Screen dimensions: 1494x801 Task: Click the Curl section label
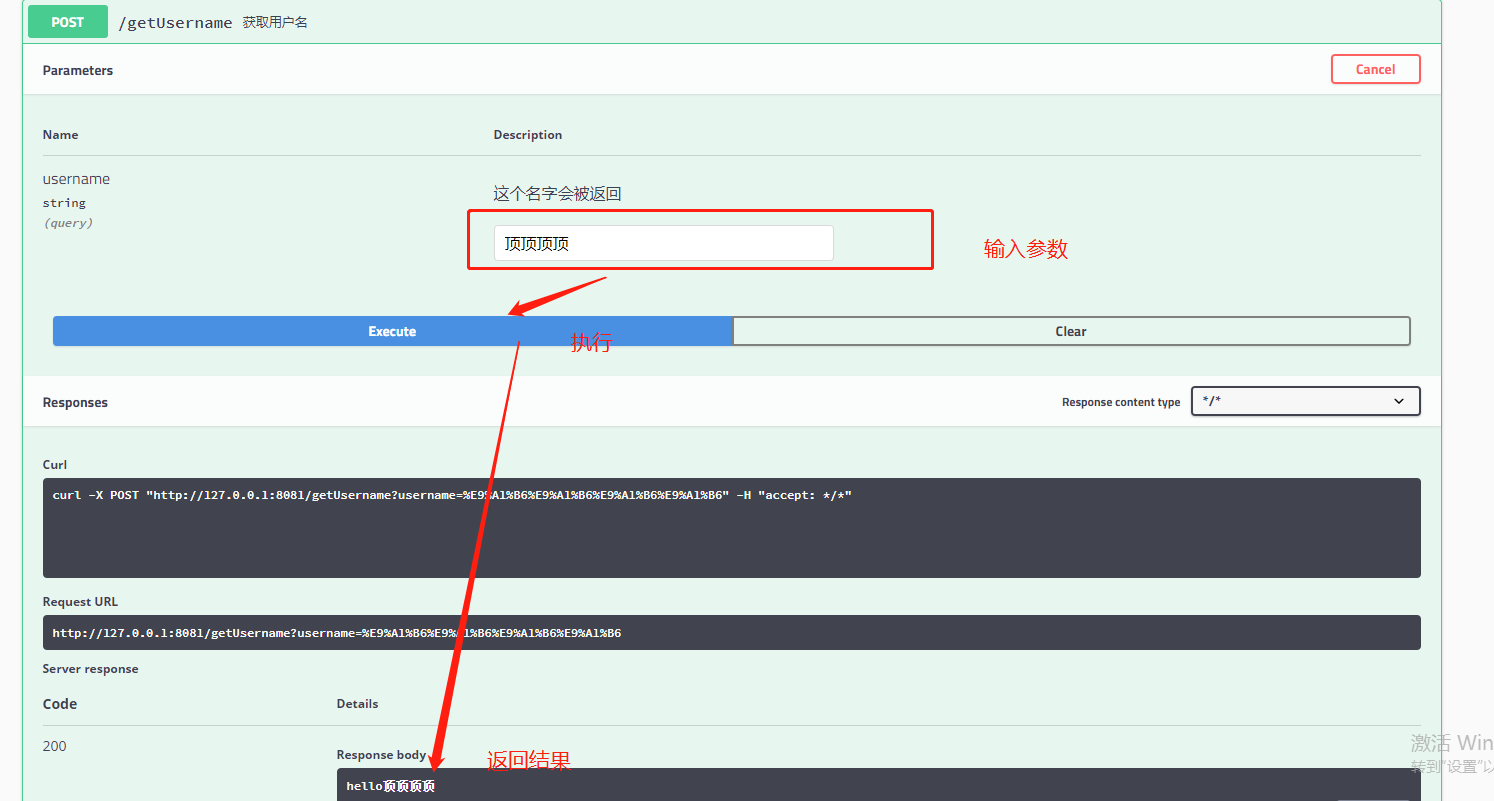click(55, 465)
